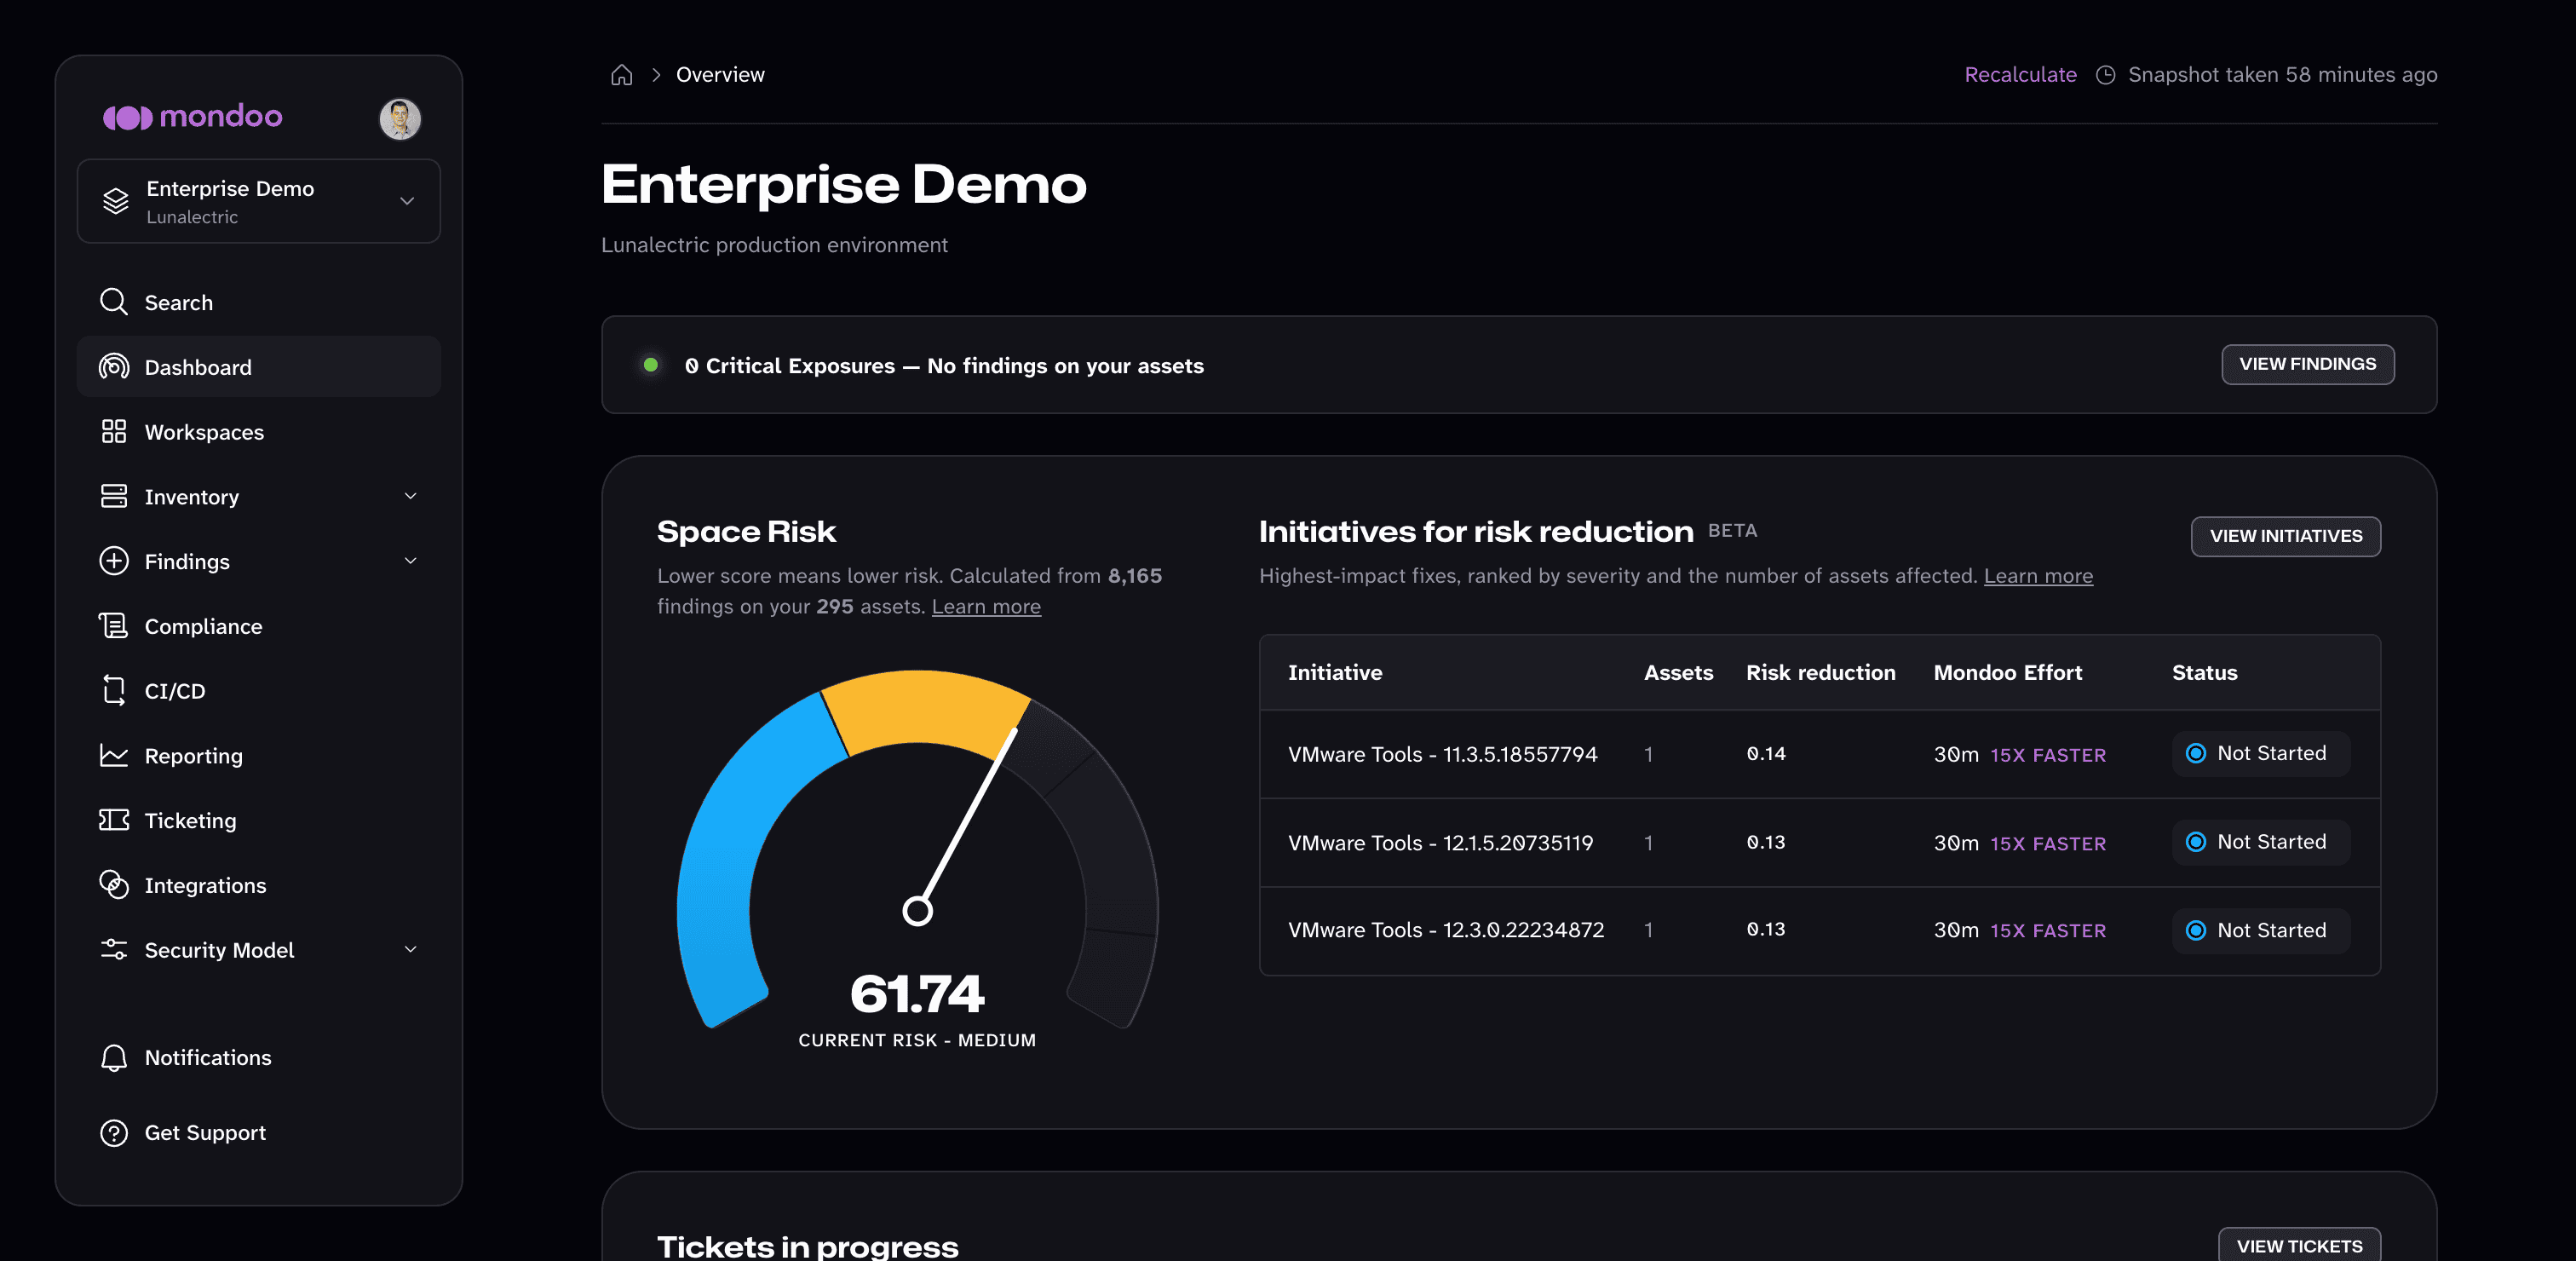Open the Findings menu item
2576x1261 pixels.
(259, 561)
